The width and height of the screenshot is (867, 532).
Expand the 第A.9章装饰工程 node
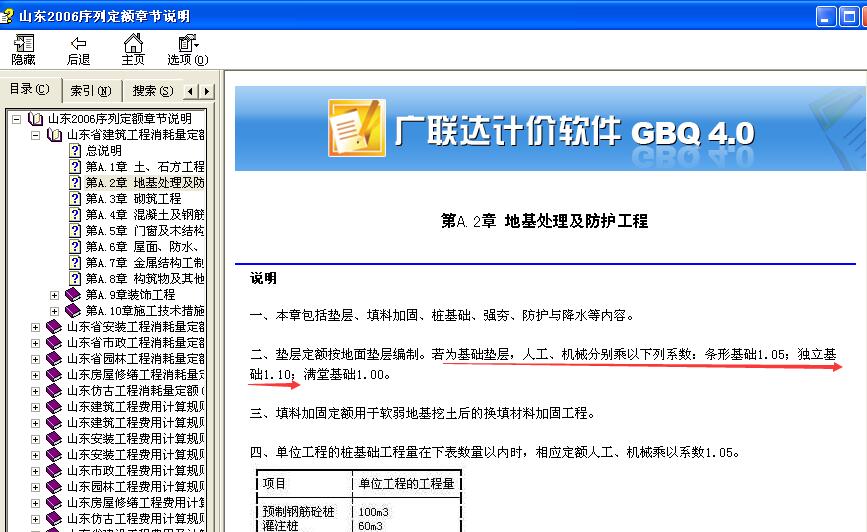click(54, 295)
